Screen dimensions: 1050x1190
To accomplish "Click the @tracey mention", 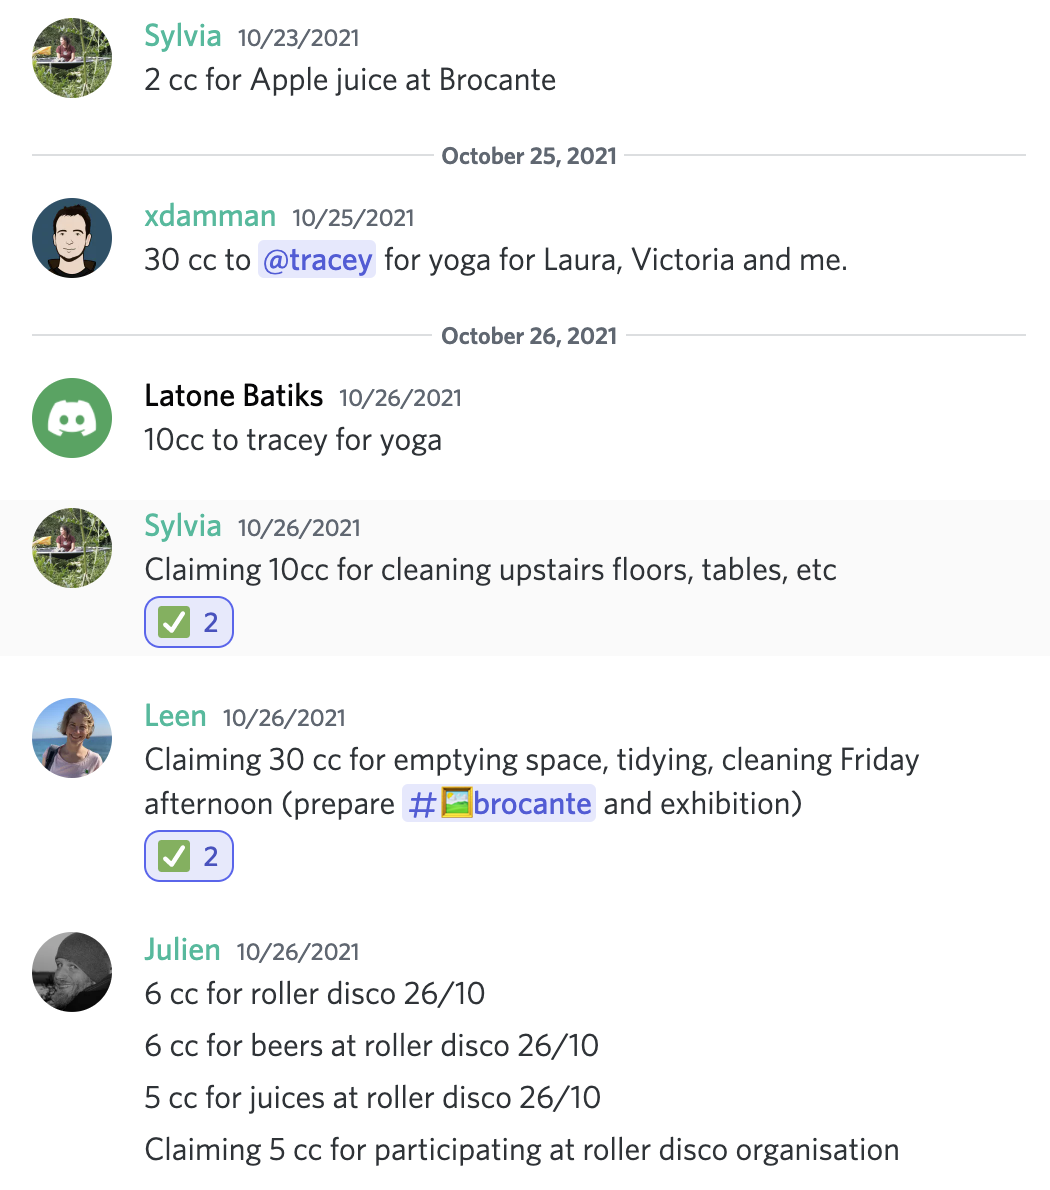I will click(317, 260).
